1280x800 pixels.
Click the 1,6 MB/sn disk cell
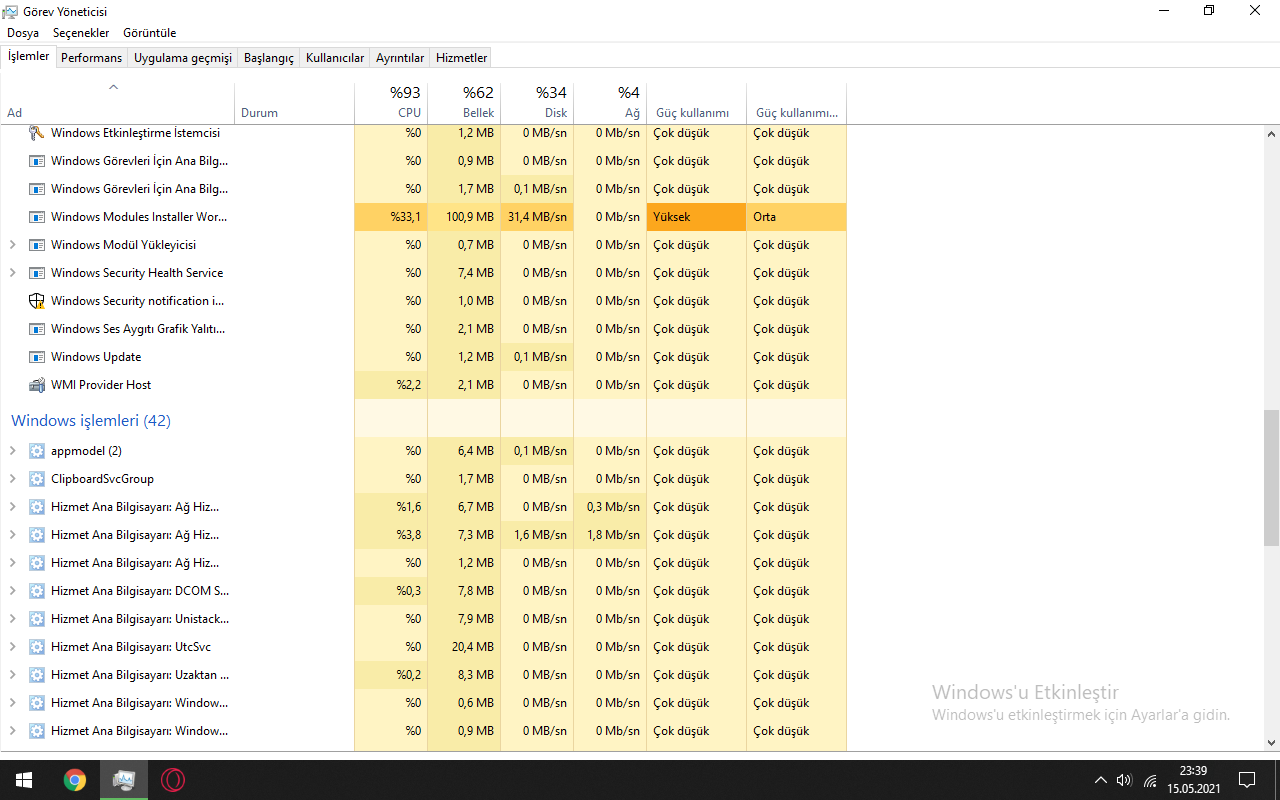(537, 535)
